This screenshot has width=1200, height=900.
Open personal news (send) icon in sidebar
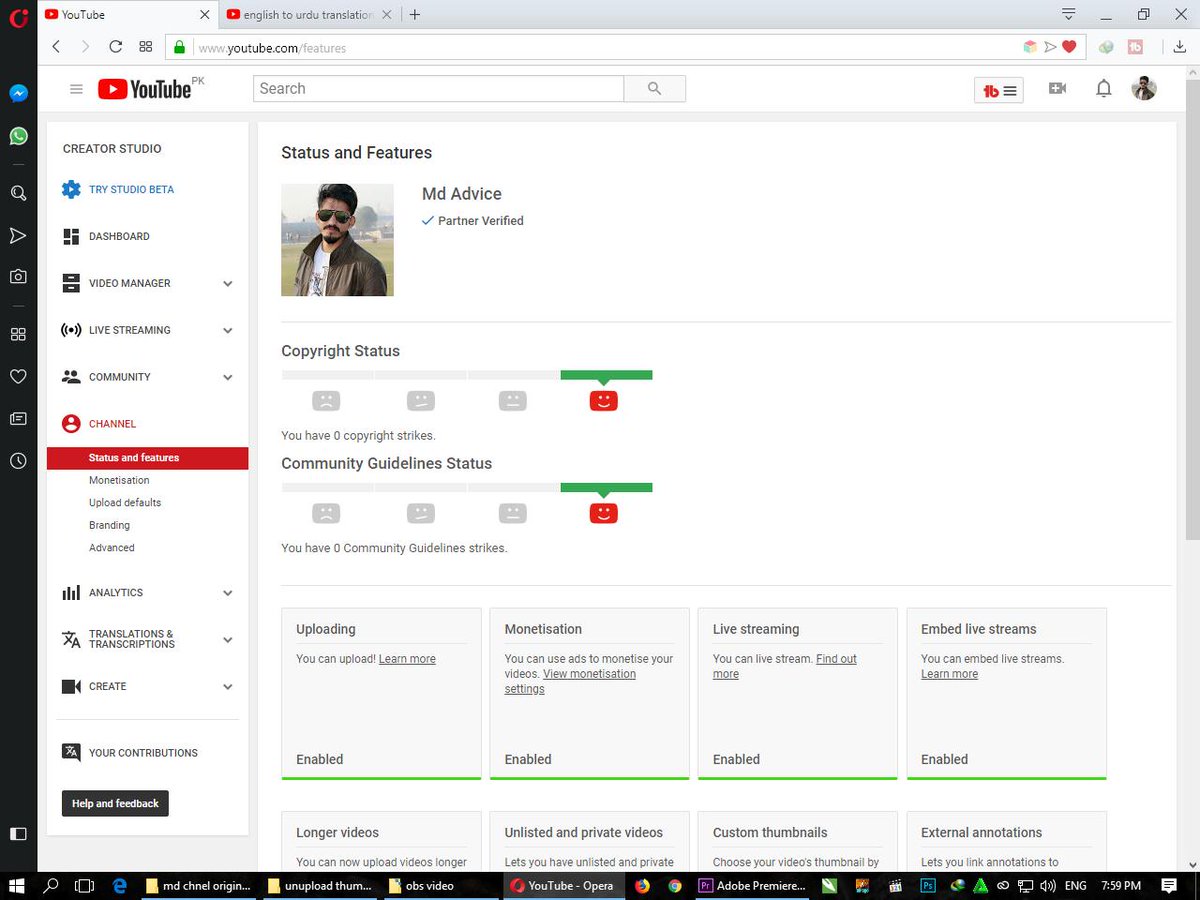click(18, 235)
